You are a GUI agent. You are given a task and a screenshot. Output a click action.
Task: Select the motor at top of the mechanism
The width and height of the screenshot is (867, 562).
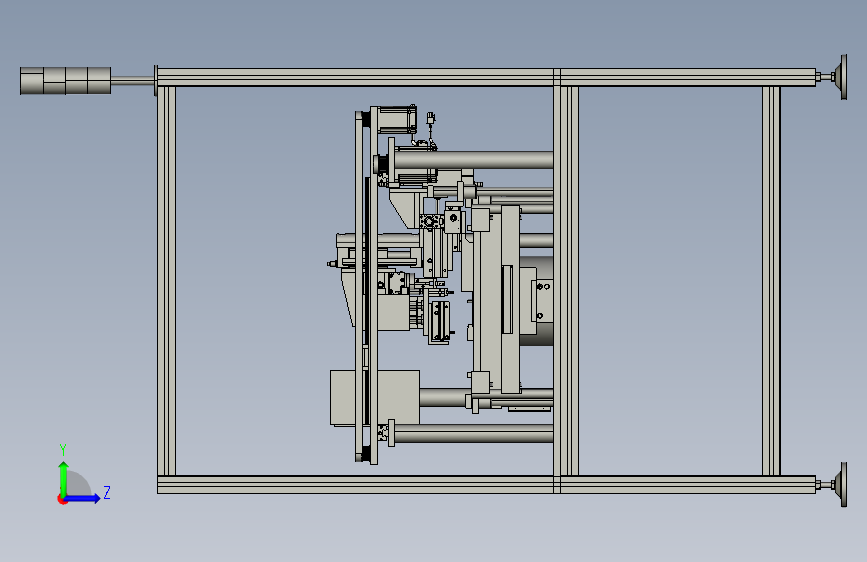pyautogui.click(x=397, y=119)
